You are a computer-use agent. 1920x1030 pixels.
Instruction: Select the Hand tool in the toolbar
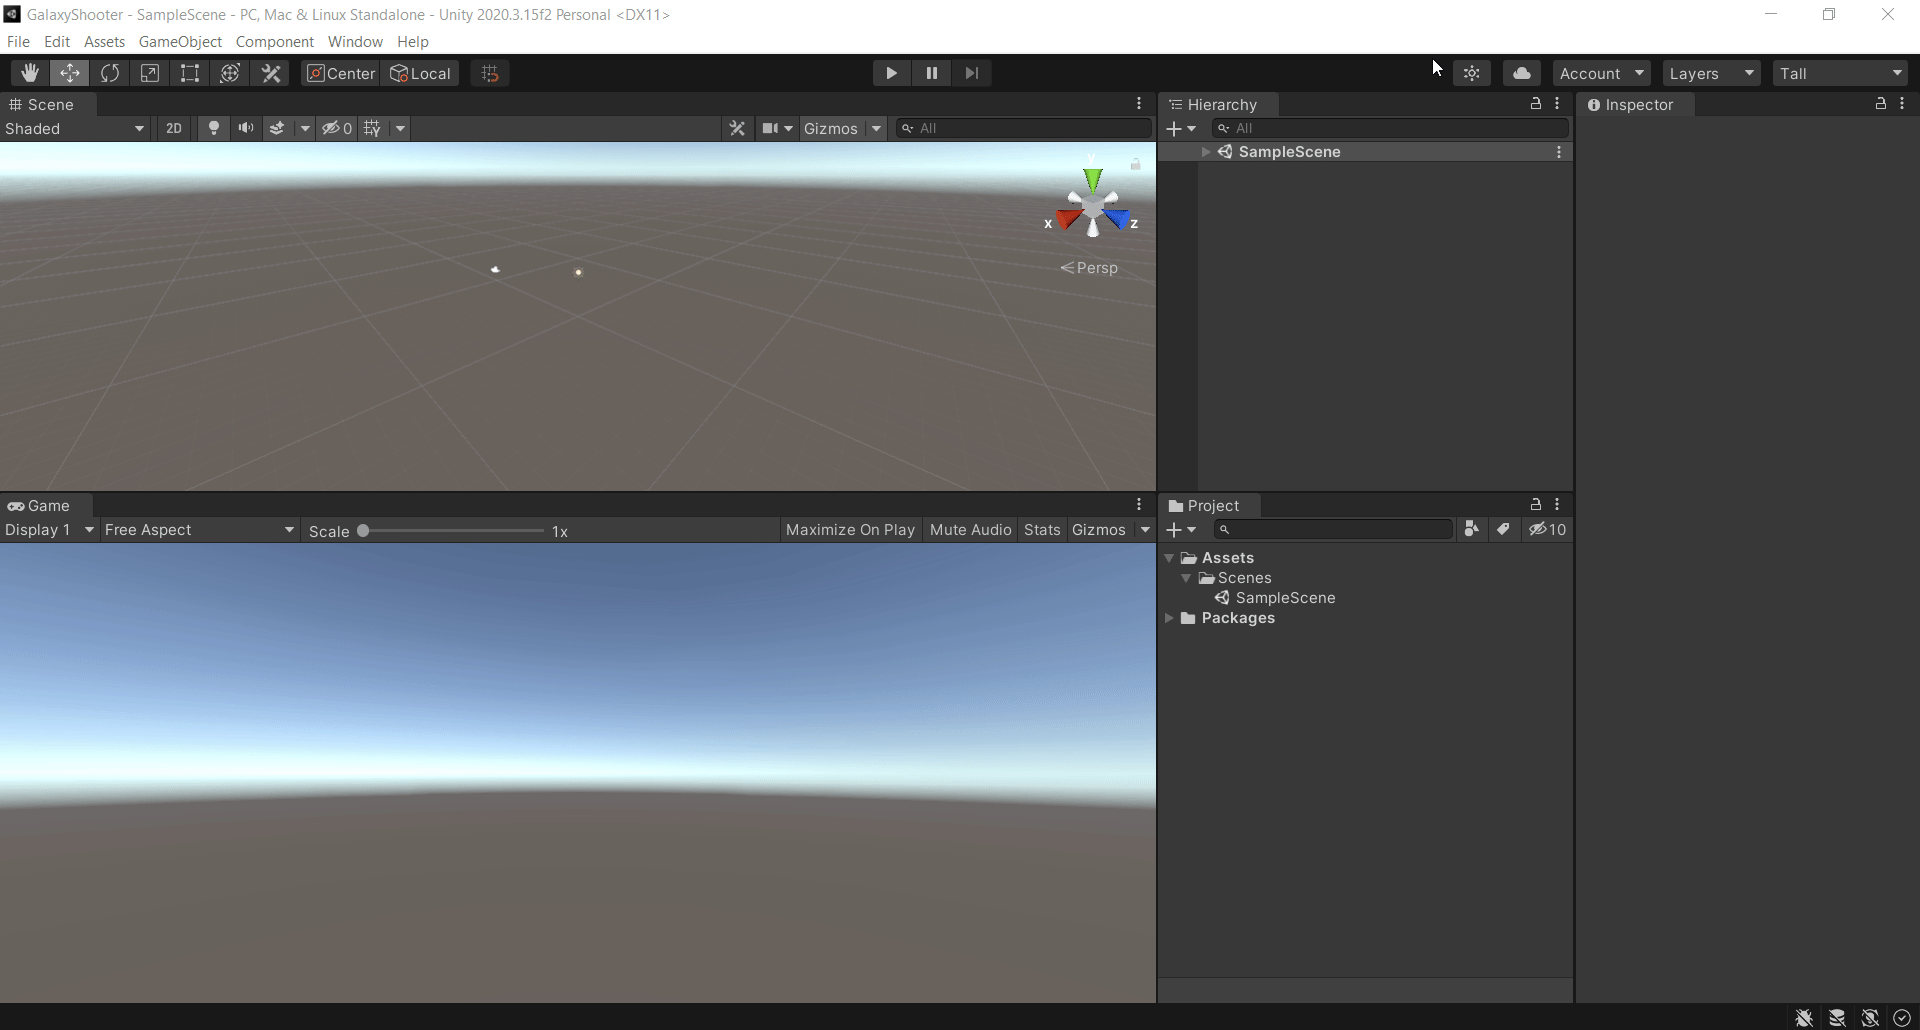29,72
